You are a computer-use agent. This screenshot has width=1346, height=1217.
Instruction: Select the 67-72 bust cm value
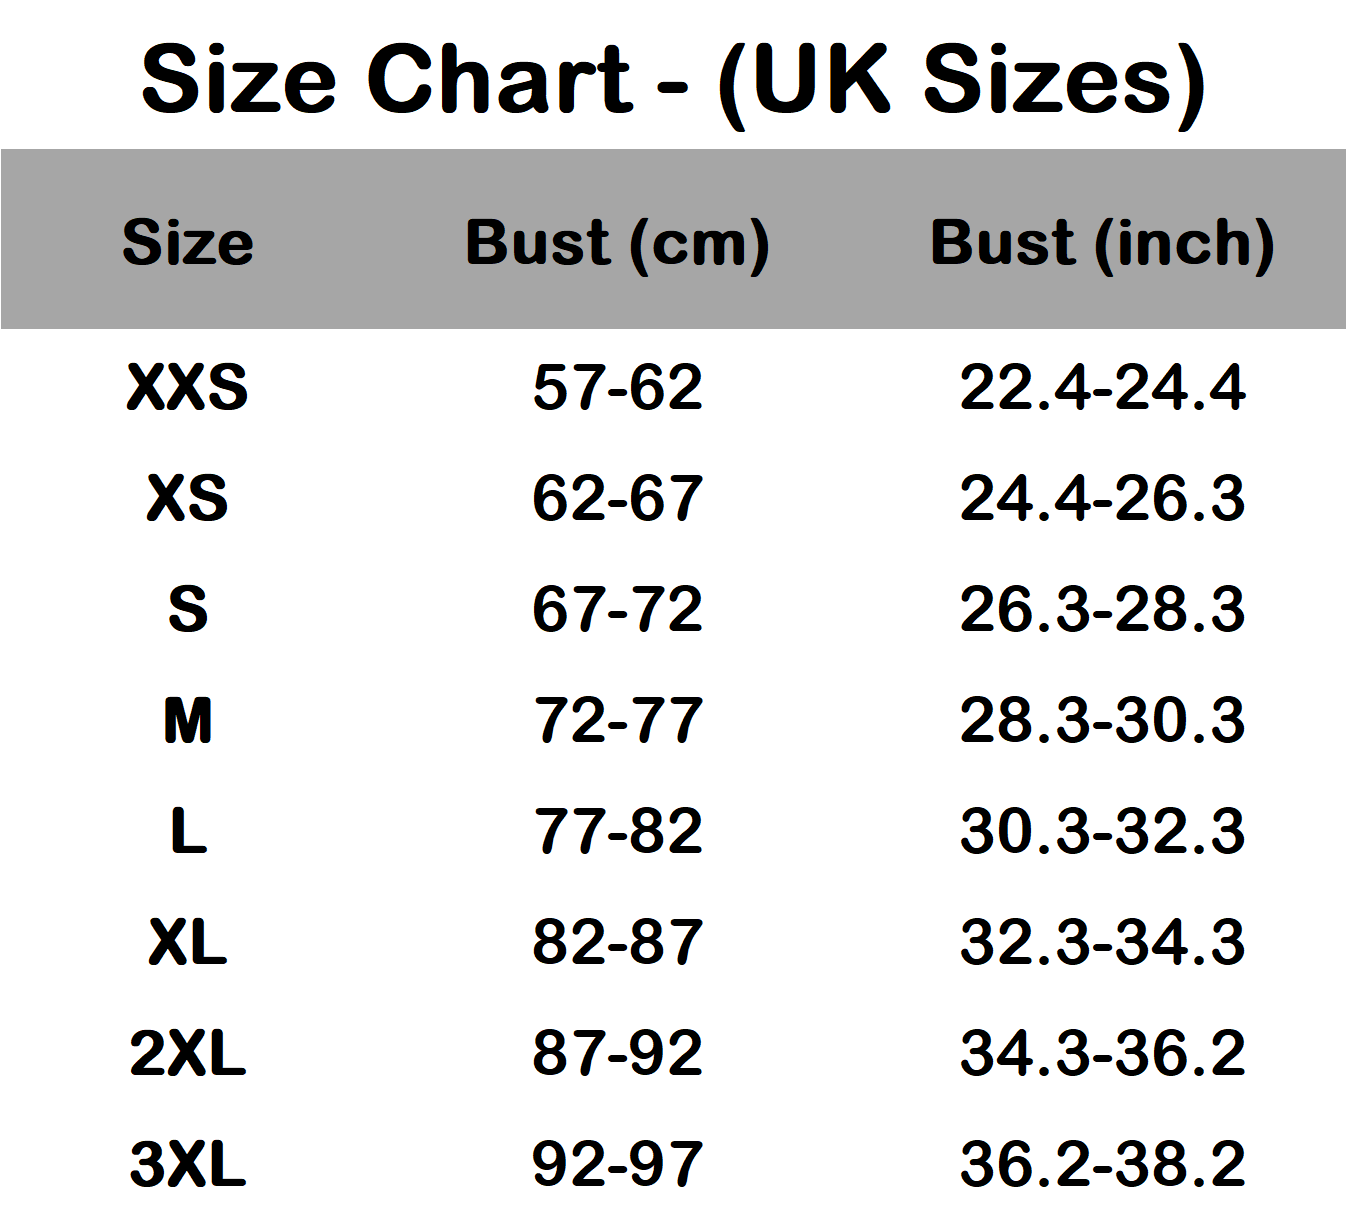617,609
